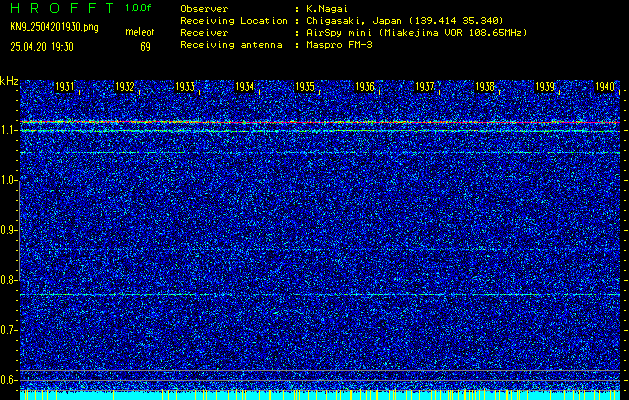
Task: Click Chigasaki, Japan coordinates text
Action: tap(404, 21)
